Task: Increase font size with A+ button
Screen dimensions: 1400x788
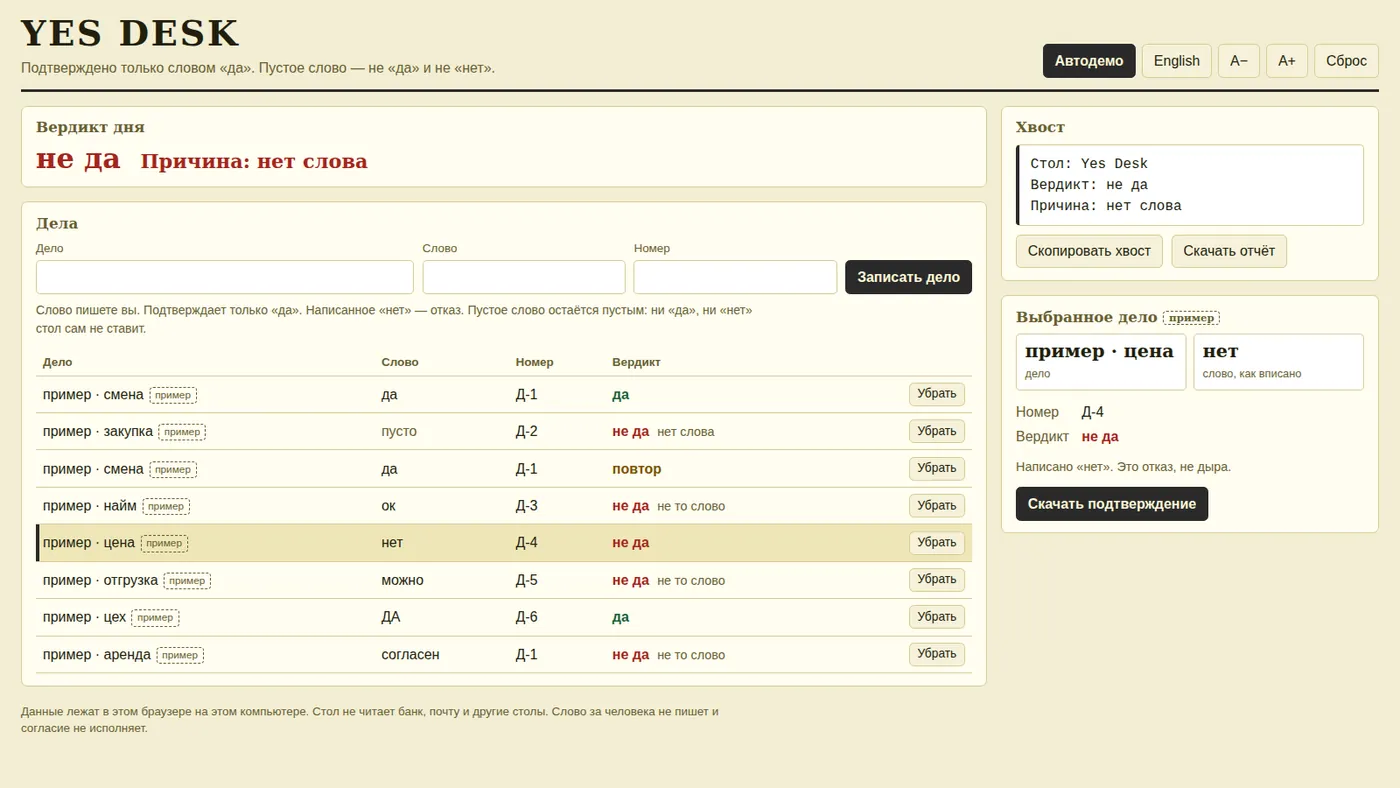Action: pyautogui.click(x=1287, y=61)
